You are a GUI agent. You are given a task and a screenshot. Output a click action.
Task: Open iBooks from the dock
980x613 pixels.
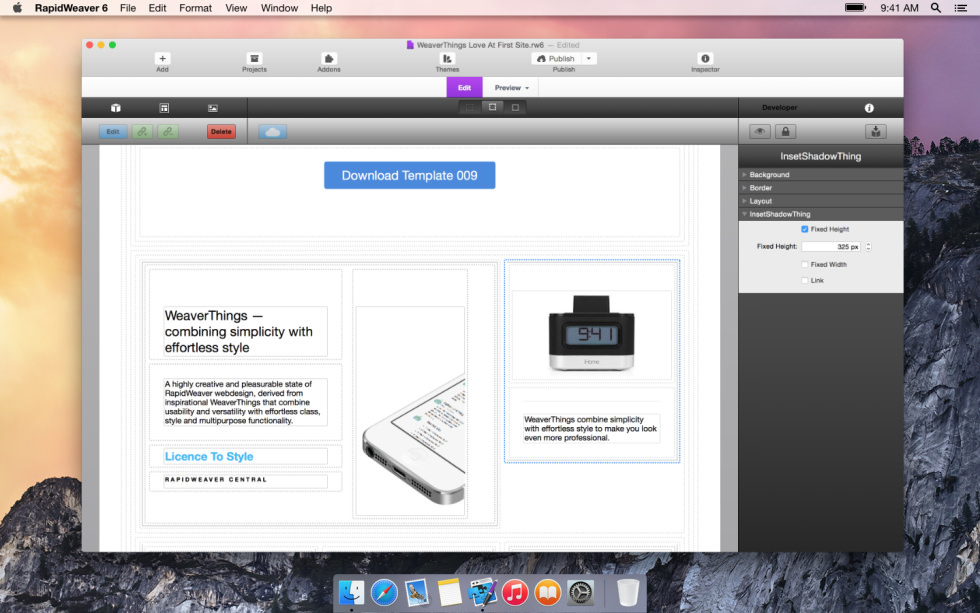point(548,592)
